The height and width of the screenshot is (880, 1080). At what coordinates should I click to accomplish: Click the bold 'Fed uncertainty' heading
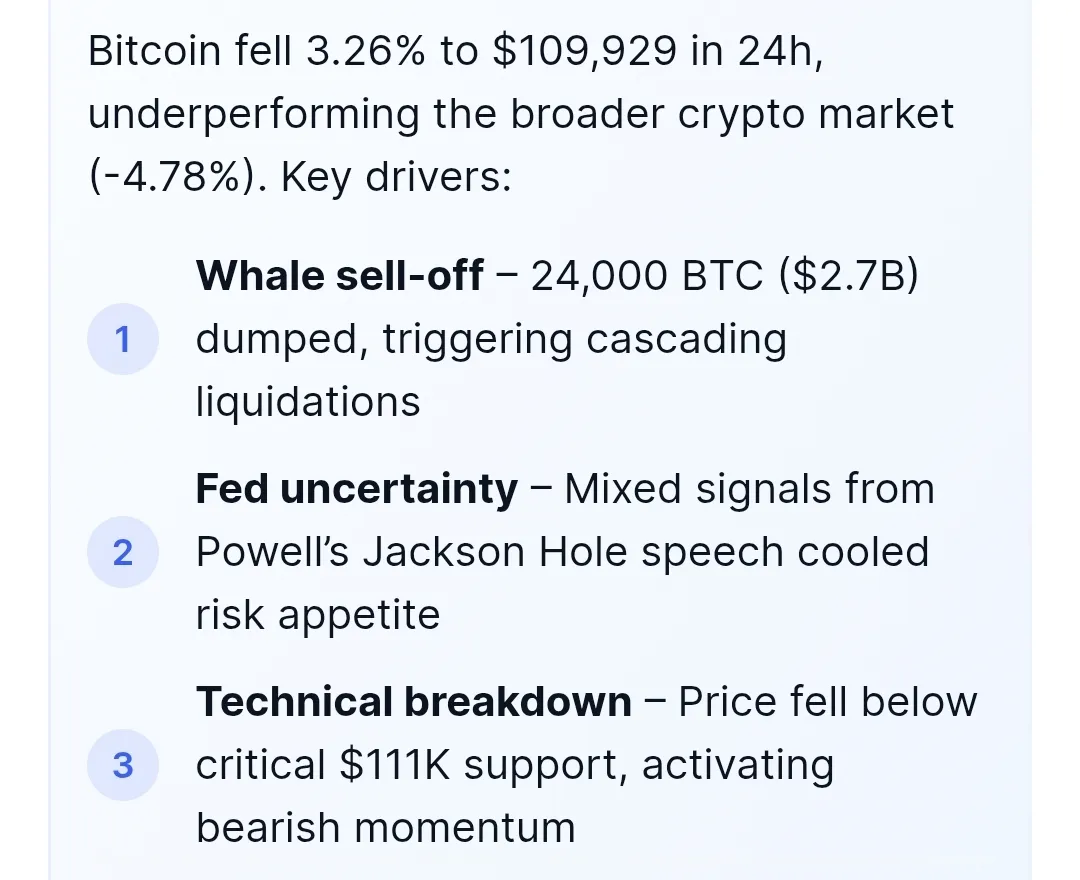[357, 489]
